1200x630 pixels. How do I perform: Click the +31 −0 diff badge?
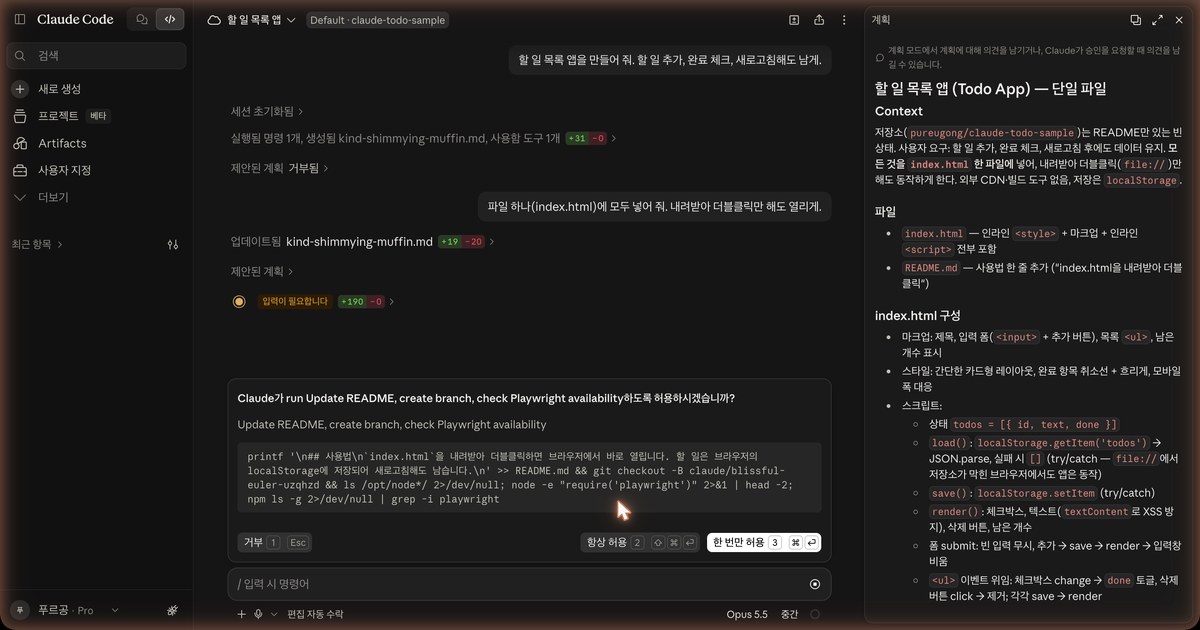585,138
